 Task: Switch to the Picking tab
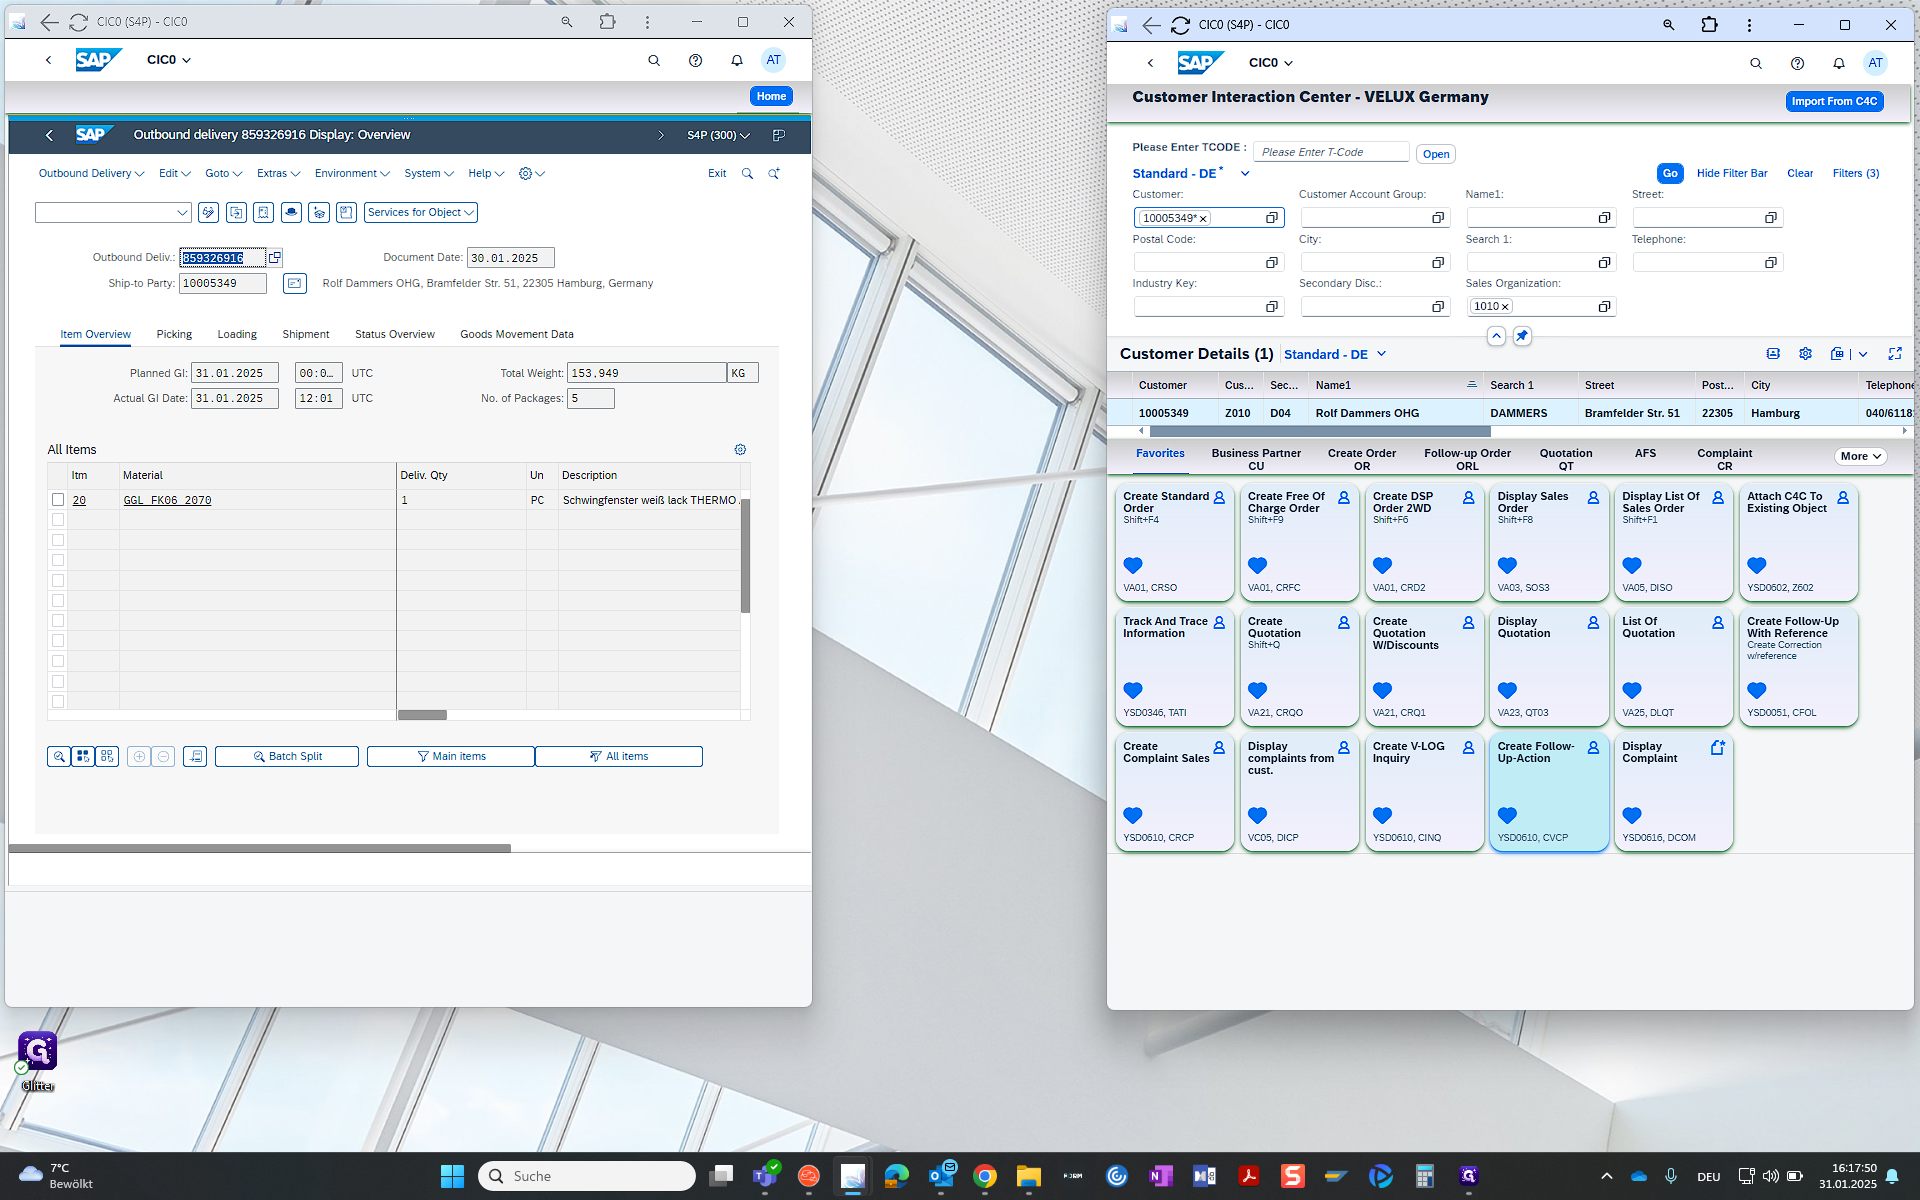click(x=174, y=335)
